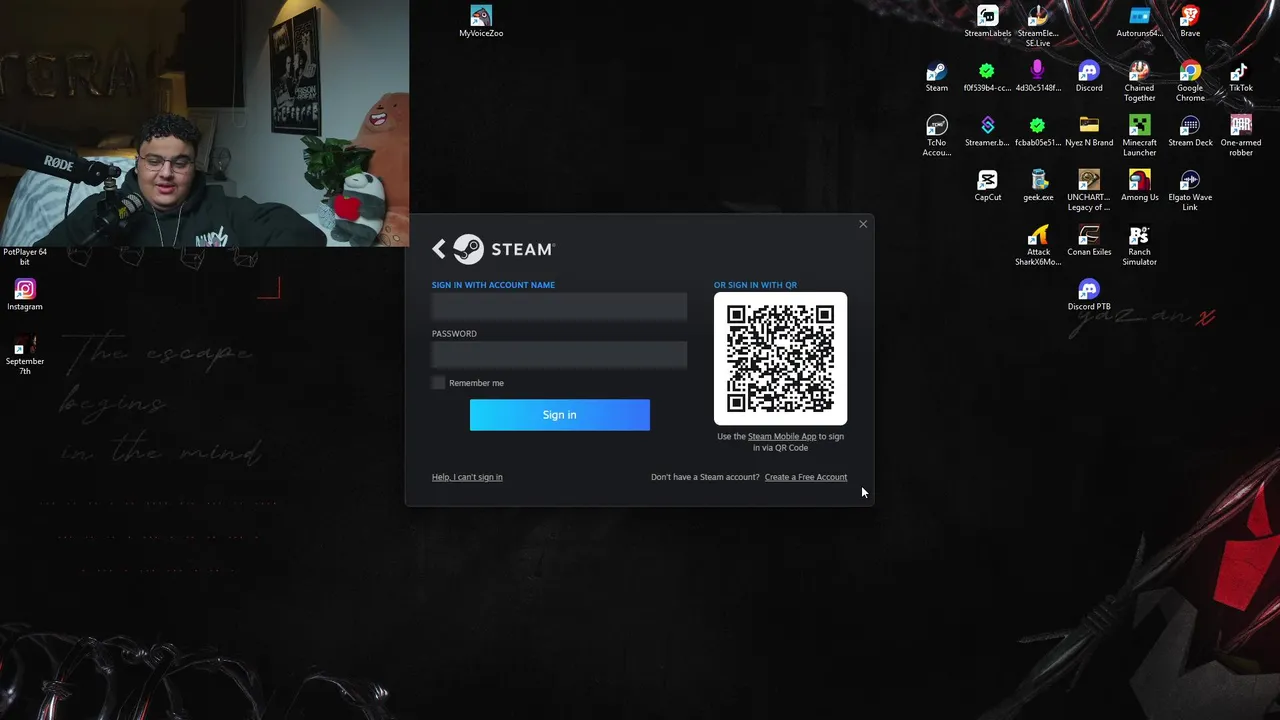Focus the password input field
Image resolution: width=1280 pixels, height=720 pixels.
tap(559, 355)
